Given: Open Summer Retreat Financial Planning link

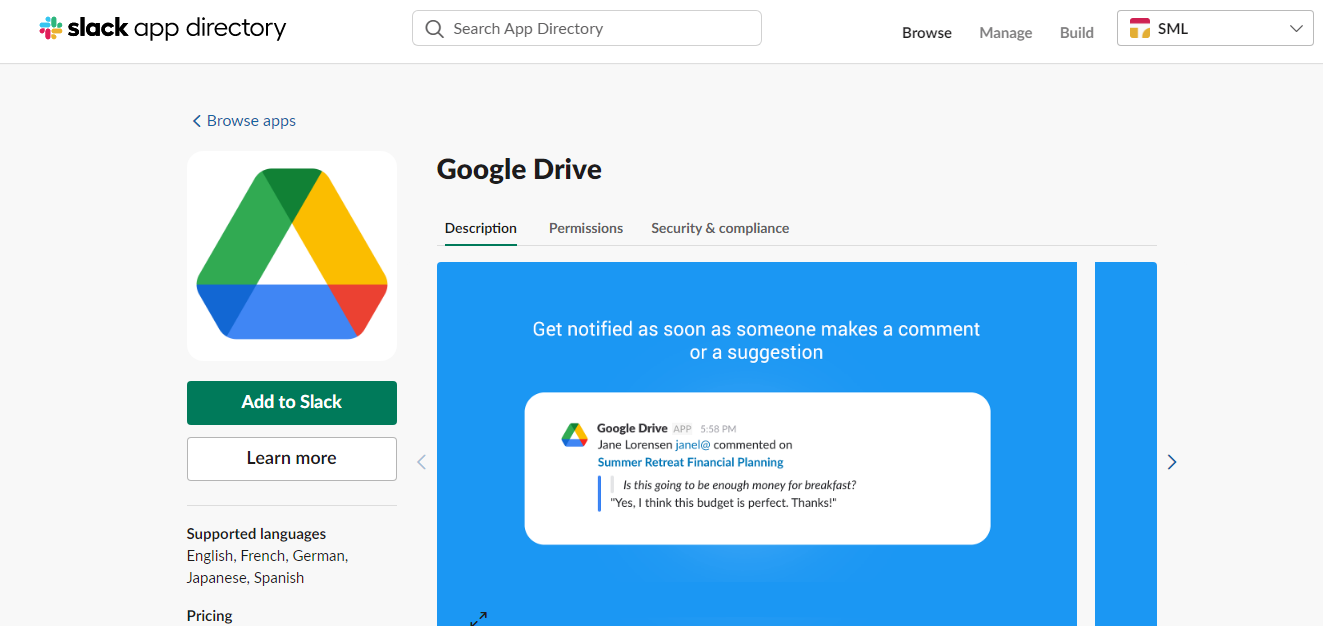Looking at the screenshot, I should [690, 462].
